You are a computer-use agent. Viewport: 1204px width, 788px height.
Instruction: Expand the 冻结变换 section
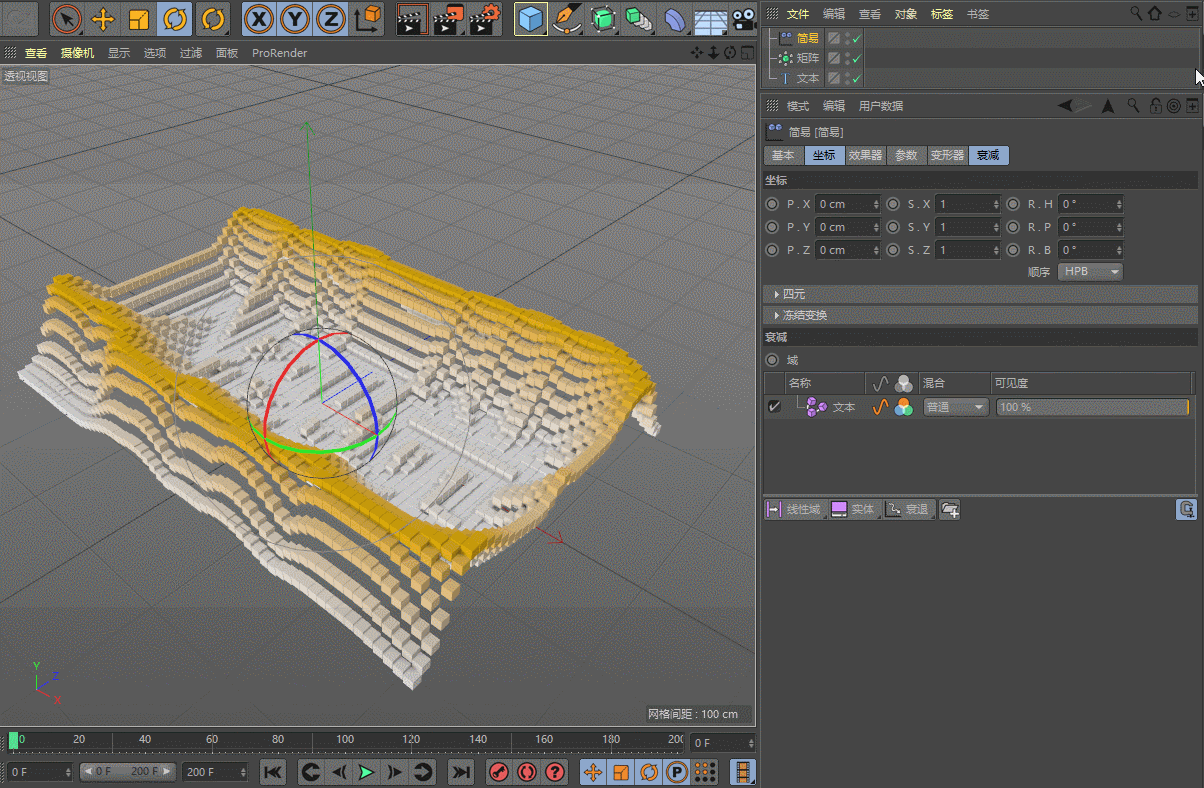click(980, 315)
